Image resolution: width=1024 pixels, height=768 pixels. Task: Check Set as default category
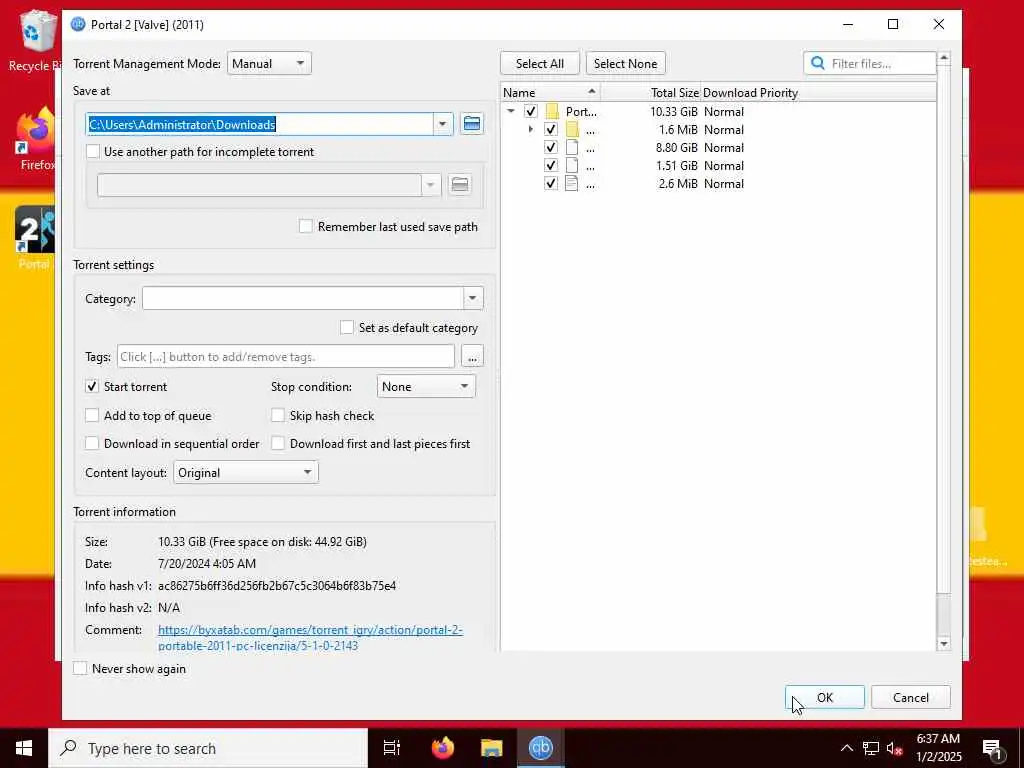[347, 327]
